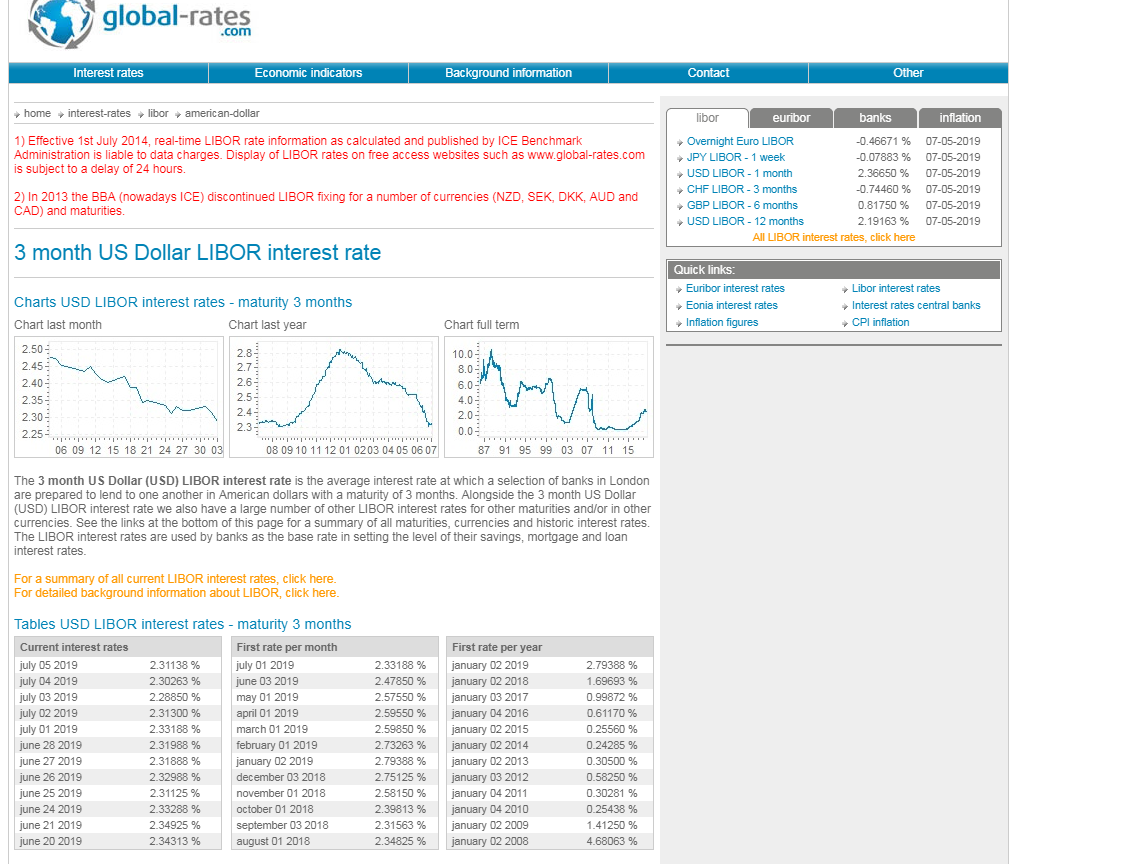Viewport: 1129px width, 864px height.
Task: Click the Chart last month graph
Action: pyautogui.click(x=119, y=397)
